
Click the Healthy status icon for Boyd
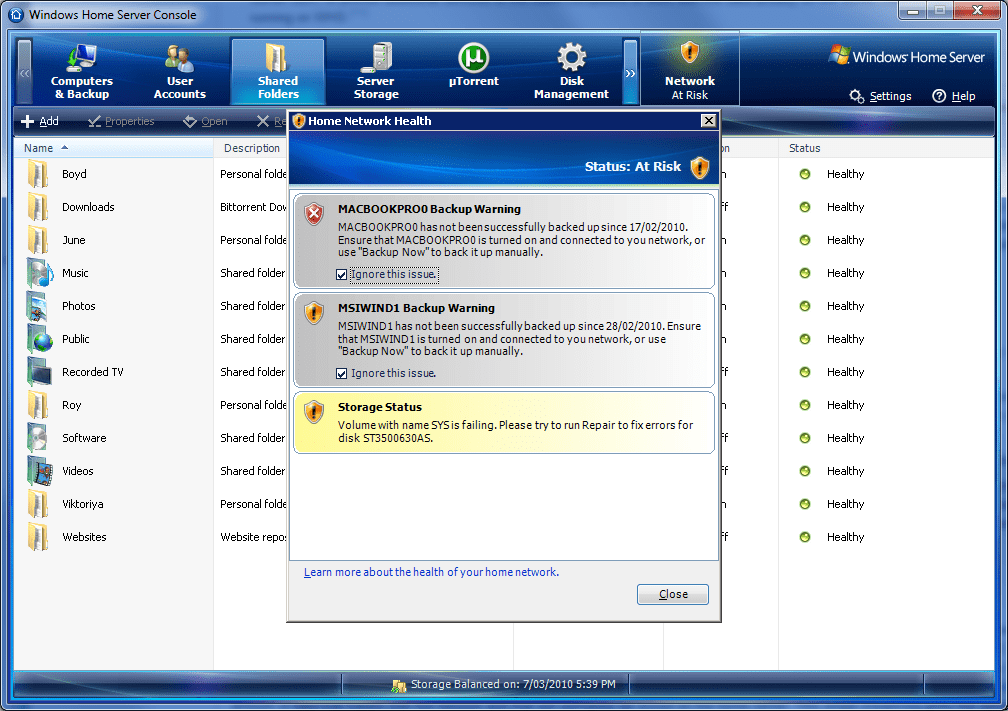click(x=805, y=174)
